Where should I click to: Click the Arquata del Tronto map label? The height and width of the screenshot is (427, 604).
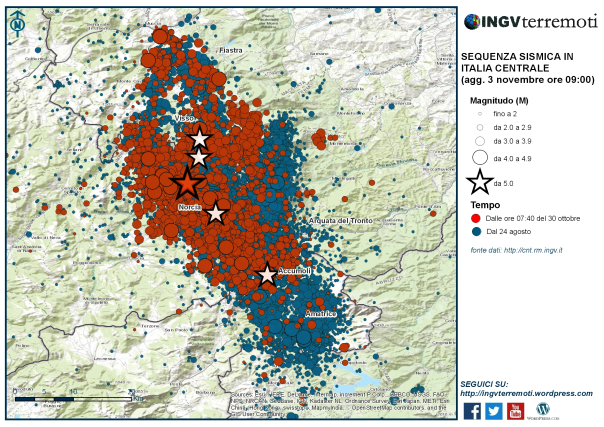341,220
